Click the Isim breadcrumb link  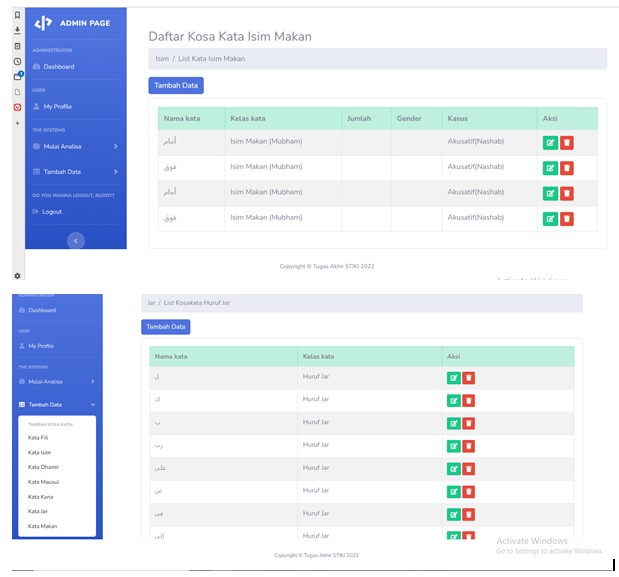coord(162,59)
